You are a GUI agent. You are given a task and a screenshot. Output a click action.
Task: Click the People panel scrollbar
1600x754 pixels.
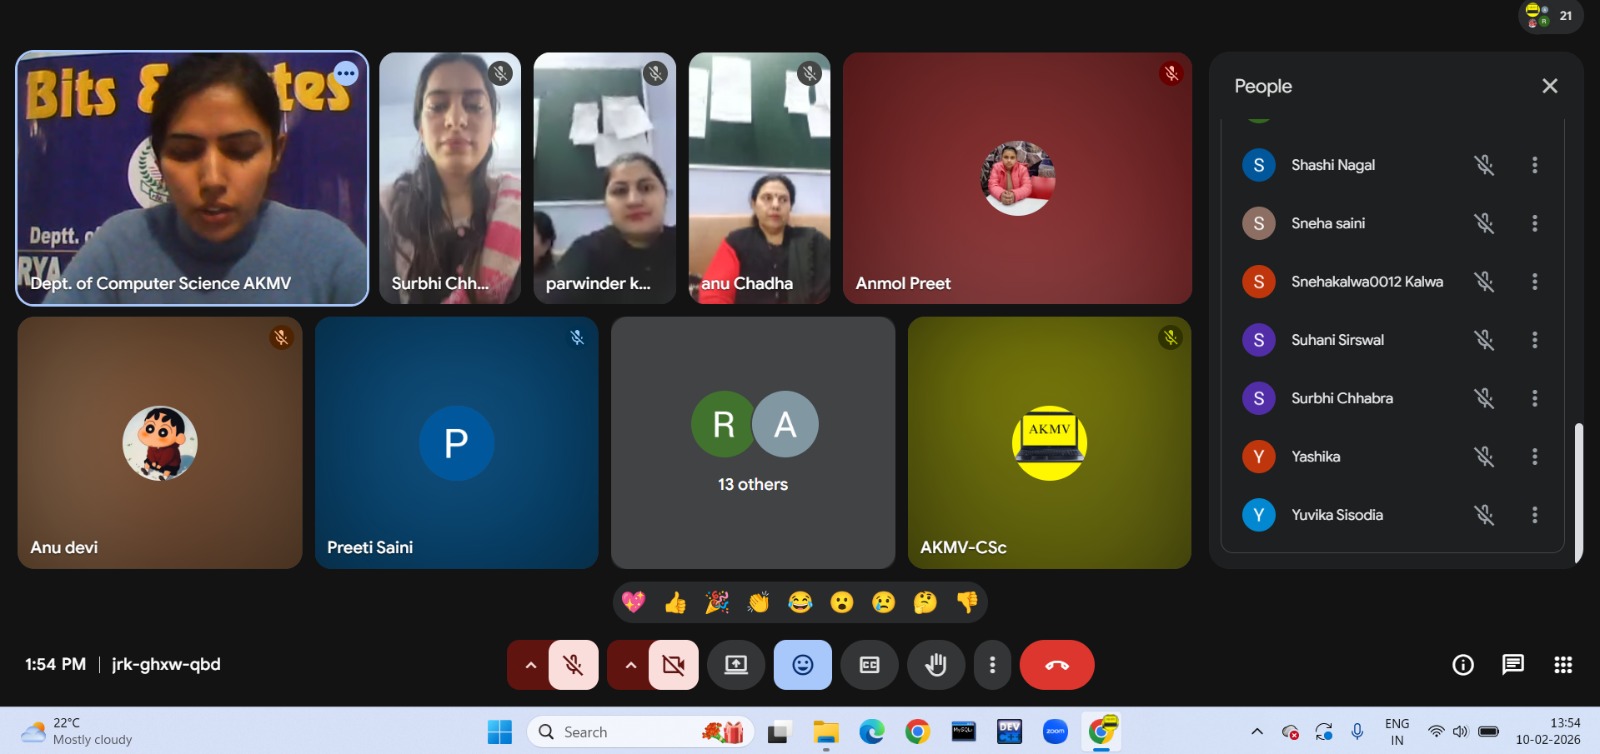point(1578,490)
